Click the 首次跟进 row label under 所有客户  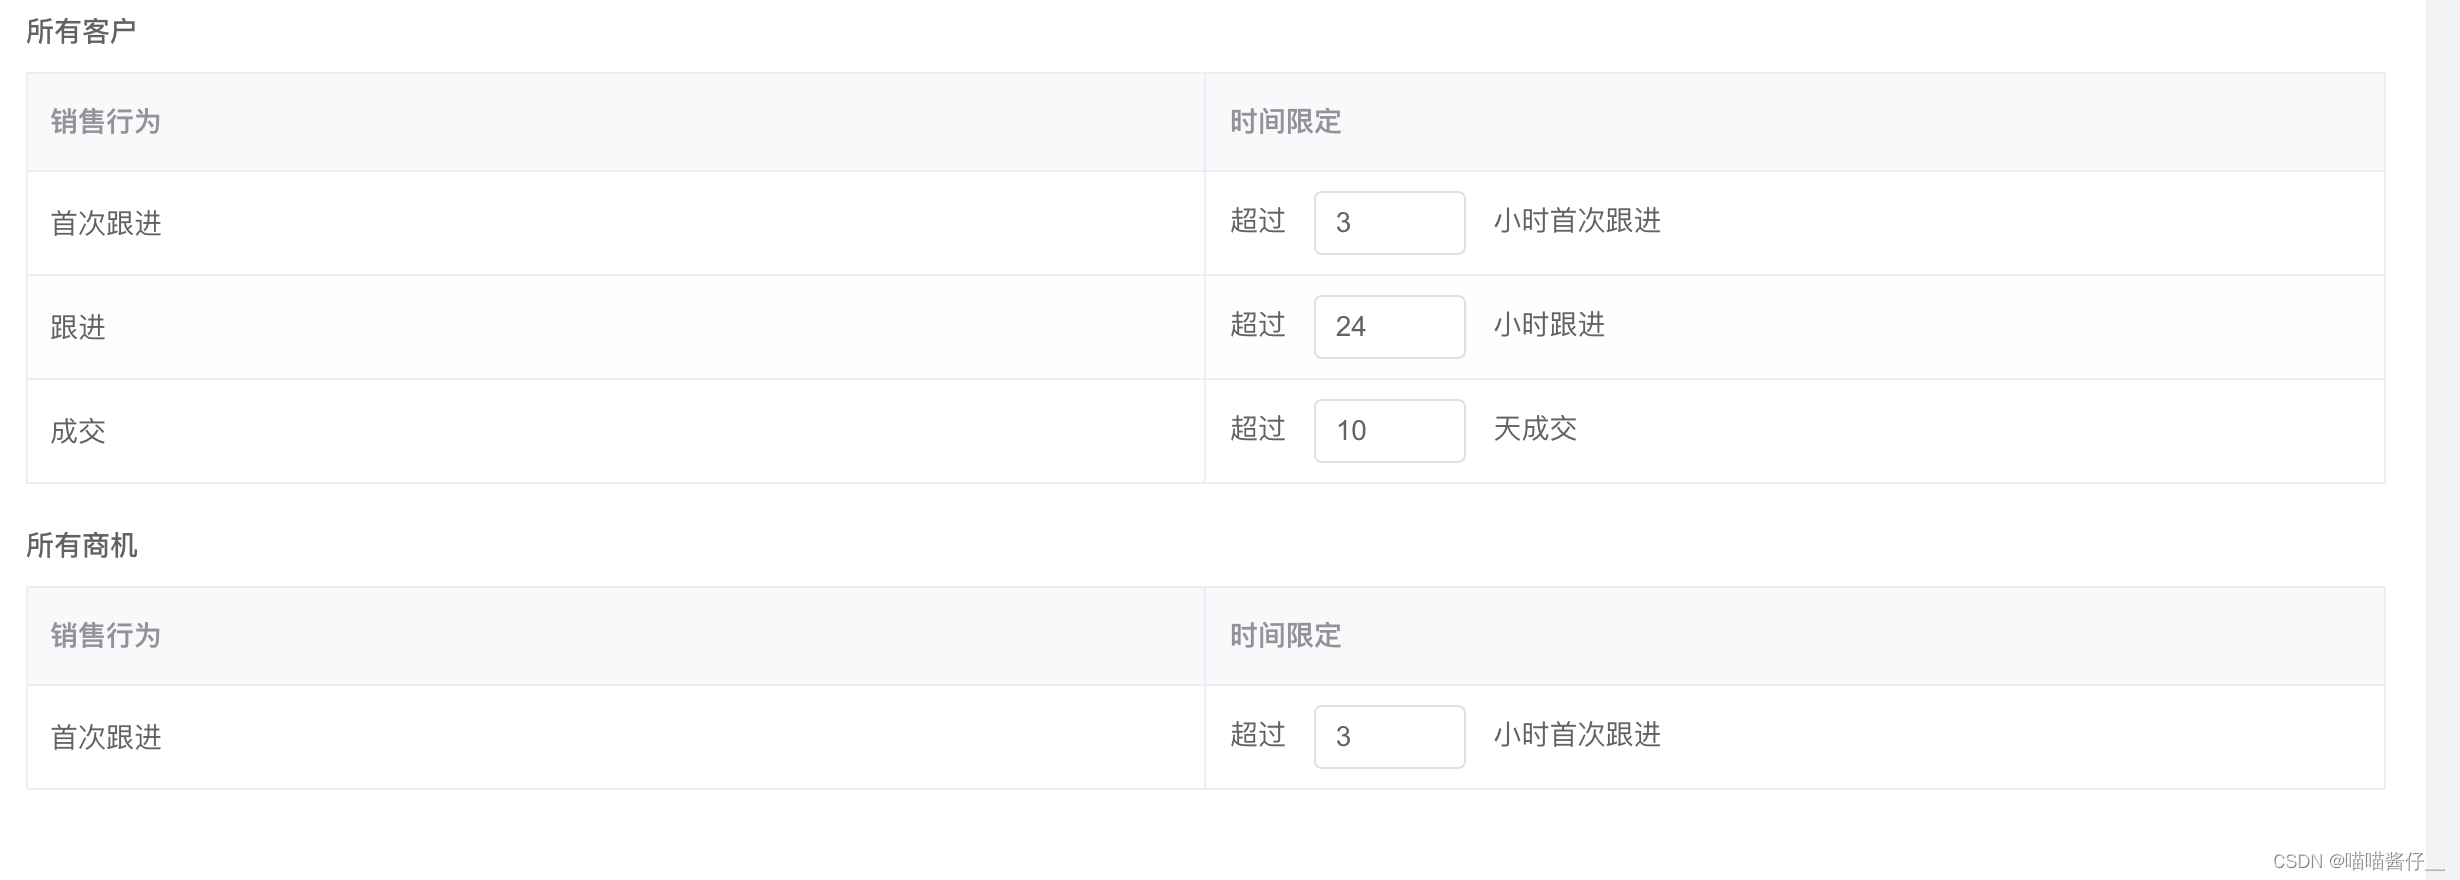(106, 222)
